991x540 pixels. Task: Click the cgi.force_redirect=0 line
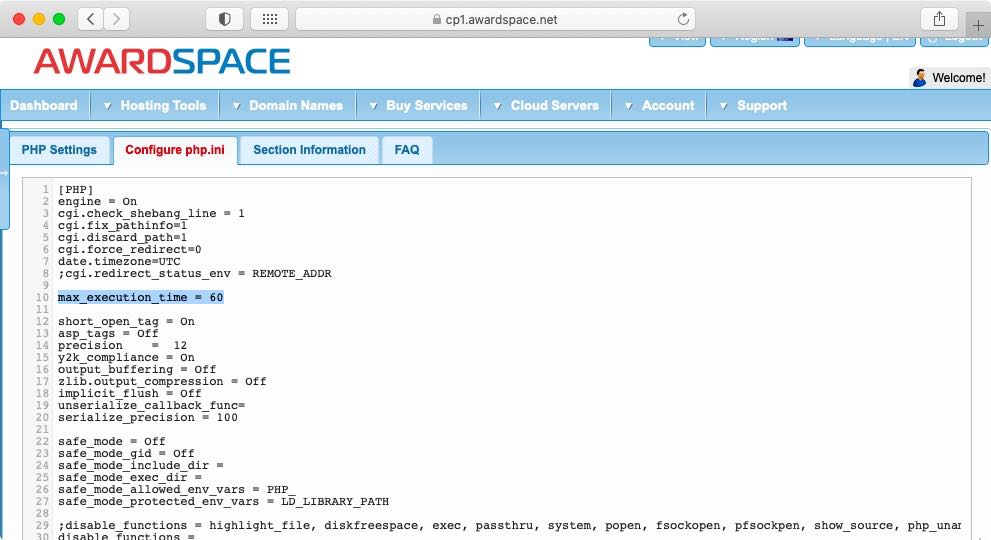[x=130, y=250]
